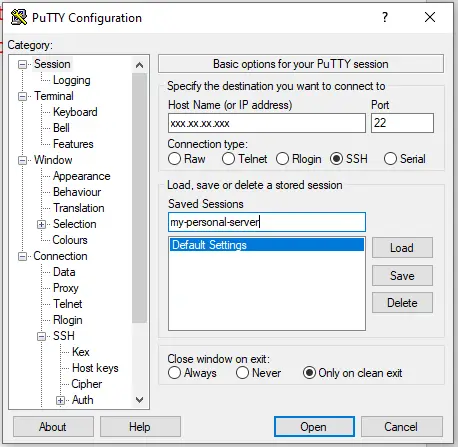Expand the Auth tree node
The height and width of the screenshot is (447, 458).
[60, 400]
